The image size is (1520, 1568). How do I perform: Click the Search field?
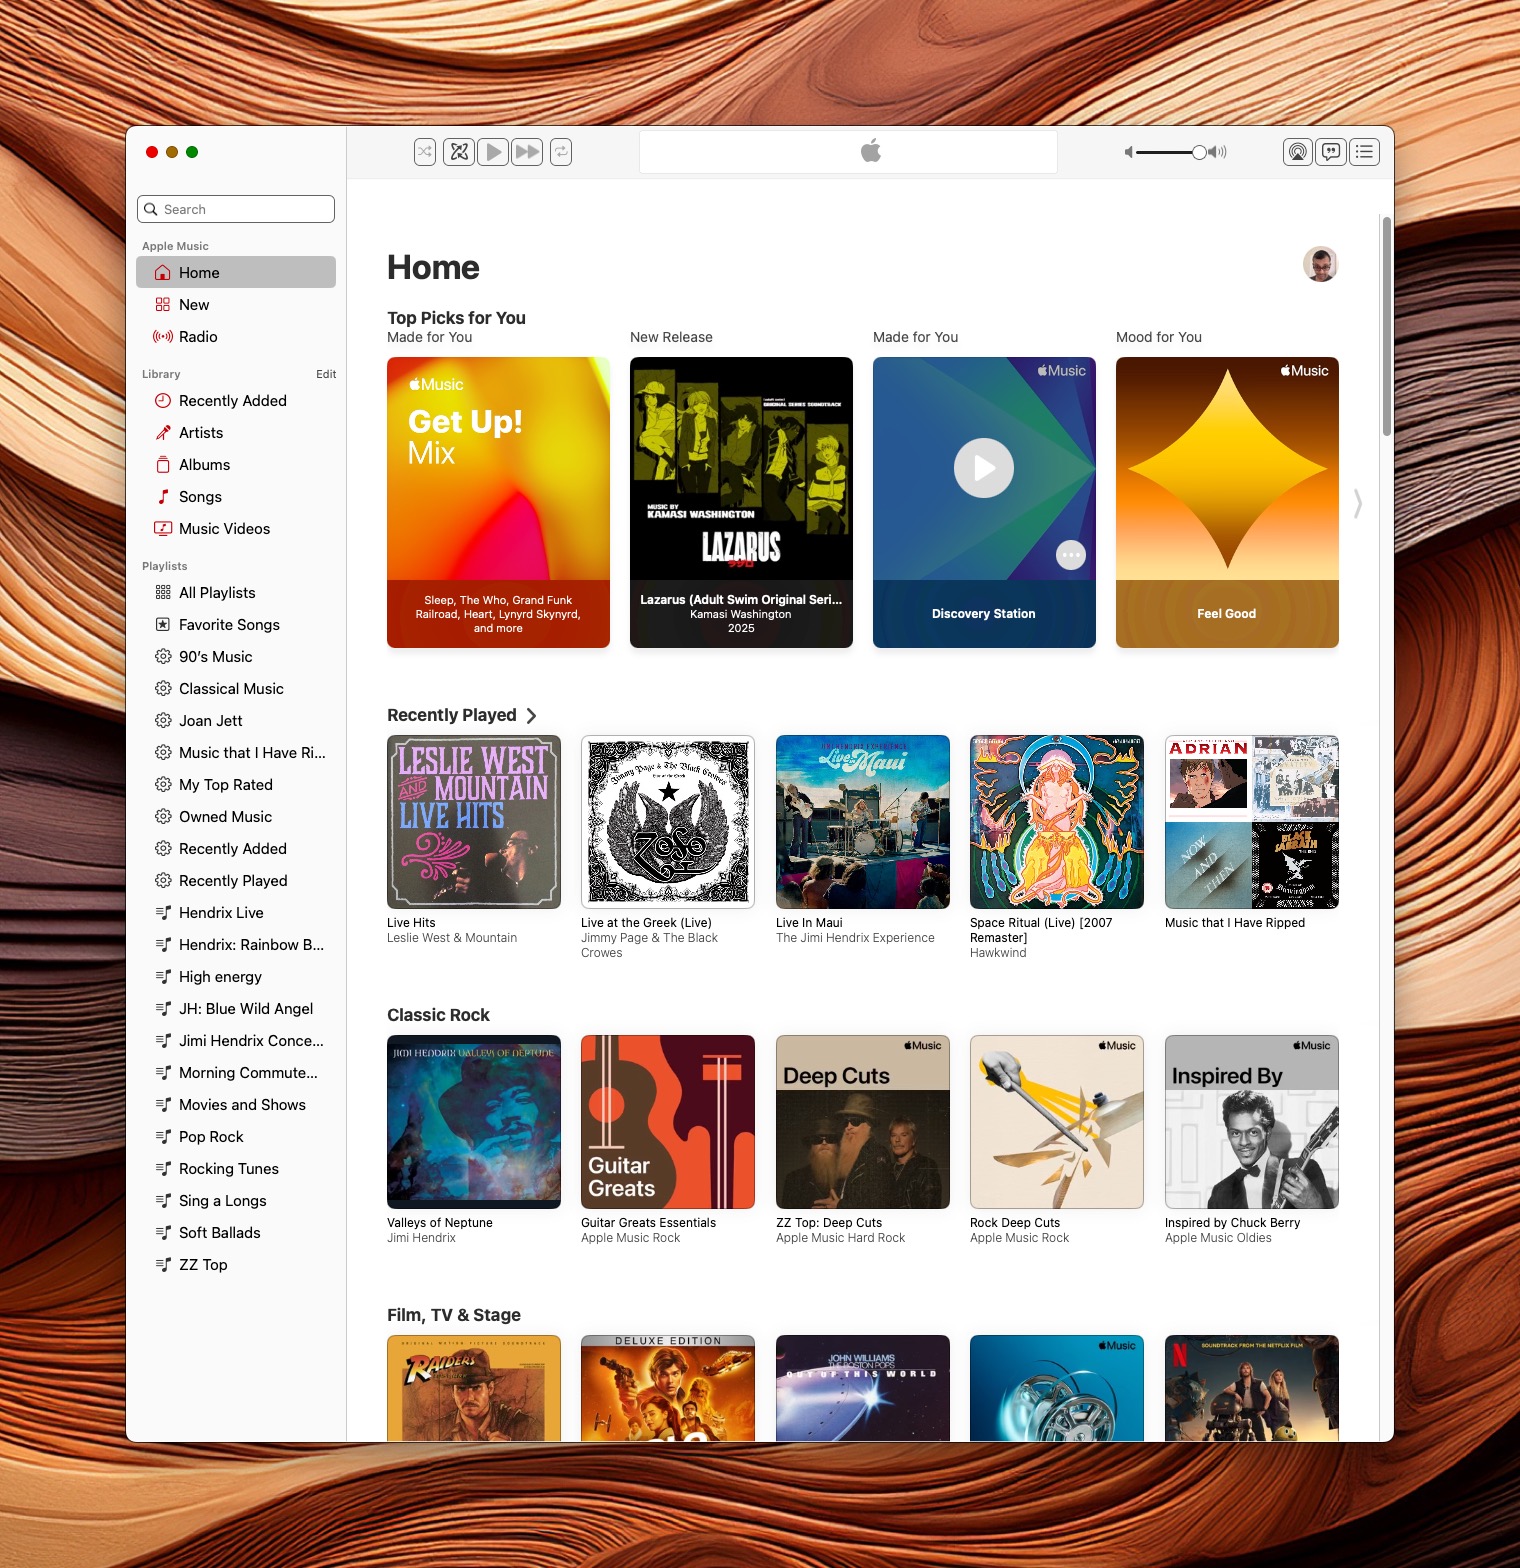coord(236,209)
